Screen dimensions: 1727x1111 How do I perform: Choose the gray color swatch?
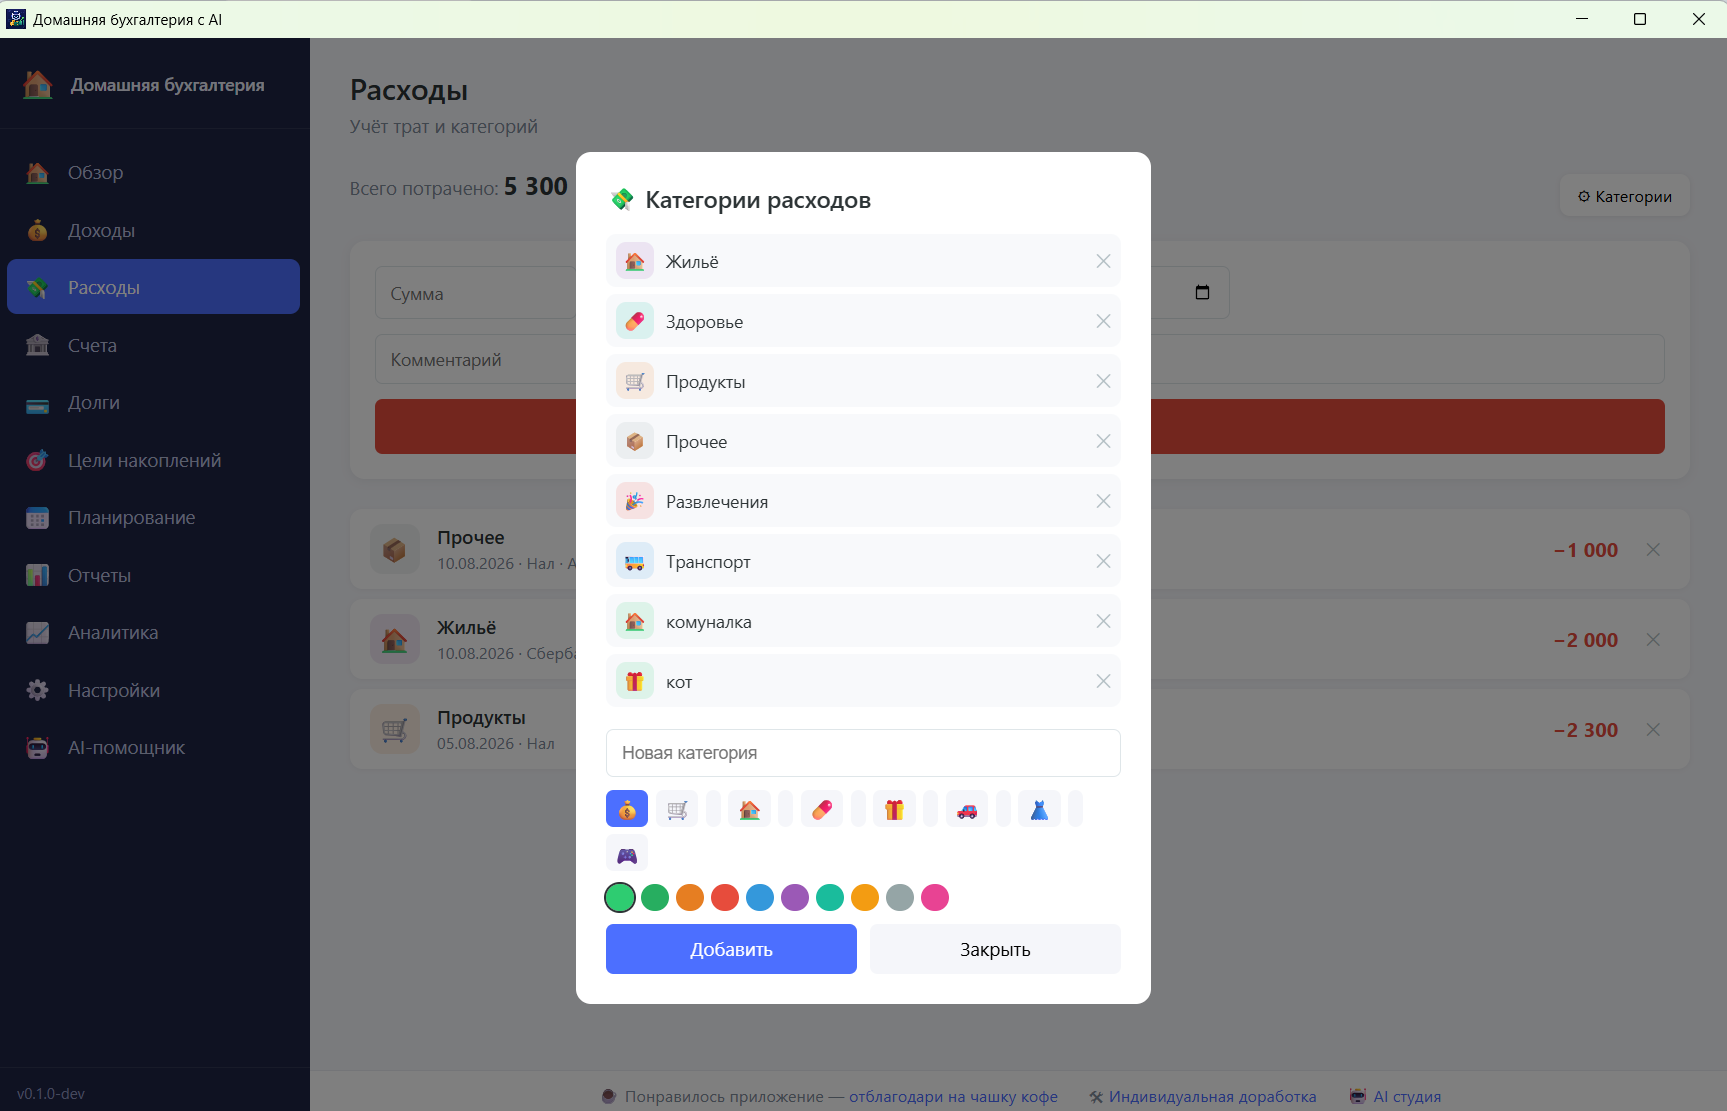tap(900, 897)
